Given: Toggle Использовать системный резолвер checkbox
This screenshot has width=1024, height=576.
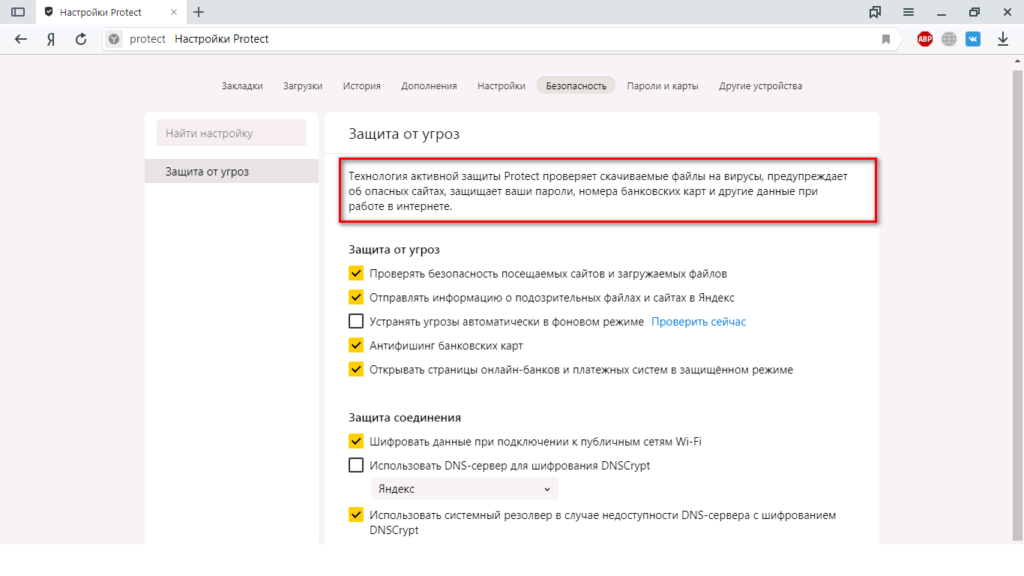Looking at the screenshot, I should (x=356, y=515).
